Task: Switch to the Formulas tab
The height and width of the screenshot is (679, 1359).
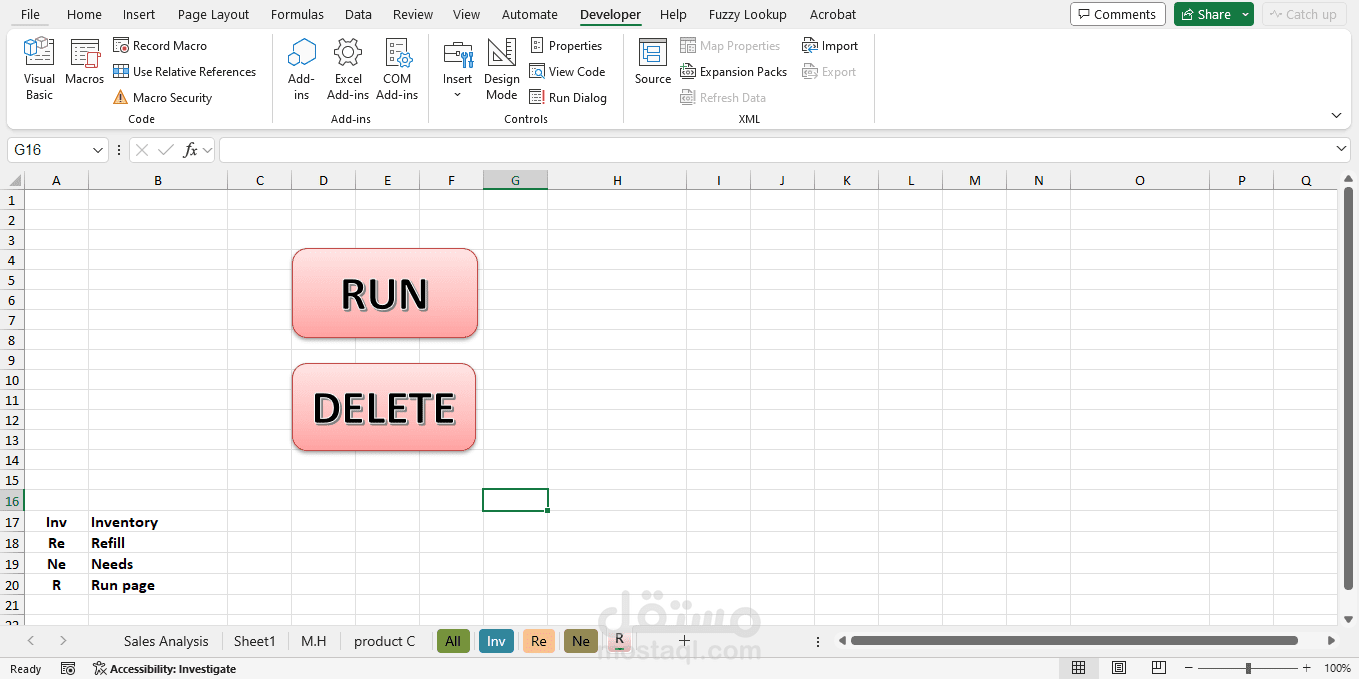Action: (297, 14)
